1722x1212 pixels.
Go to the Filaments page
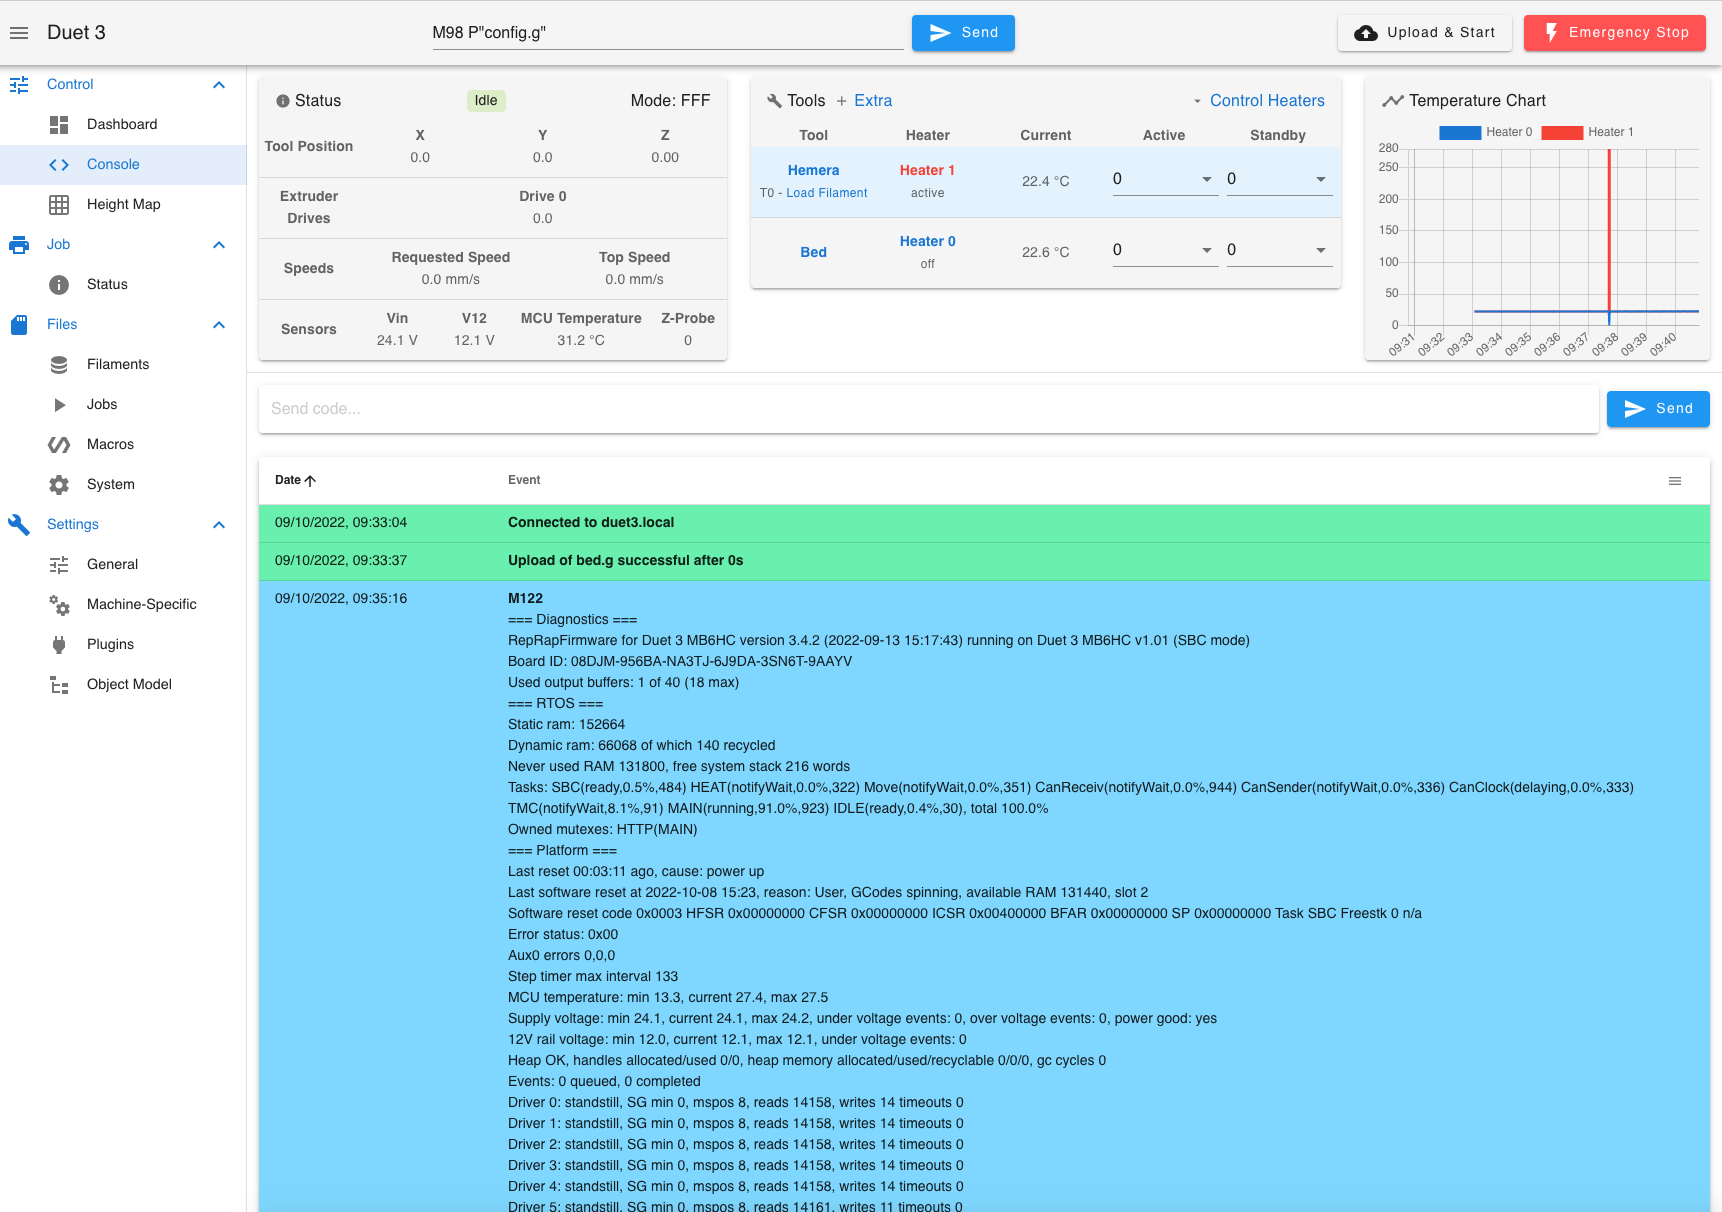point(123,364)
